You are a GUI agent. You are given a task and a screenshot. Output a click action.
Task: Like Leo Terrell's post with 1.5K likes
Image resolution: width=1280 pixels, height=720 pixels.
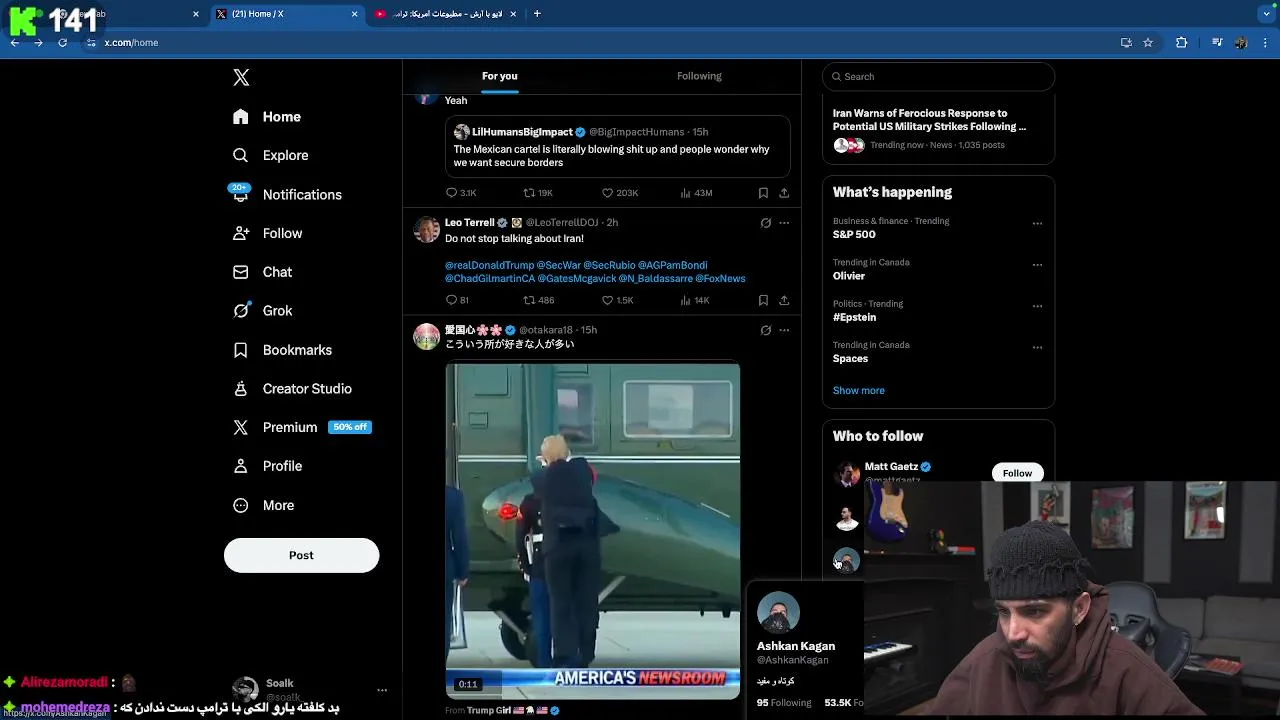point(618,300)
